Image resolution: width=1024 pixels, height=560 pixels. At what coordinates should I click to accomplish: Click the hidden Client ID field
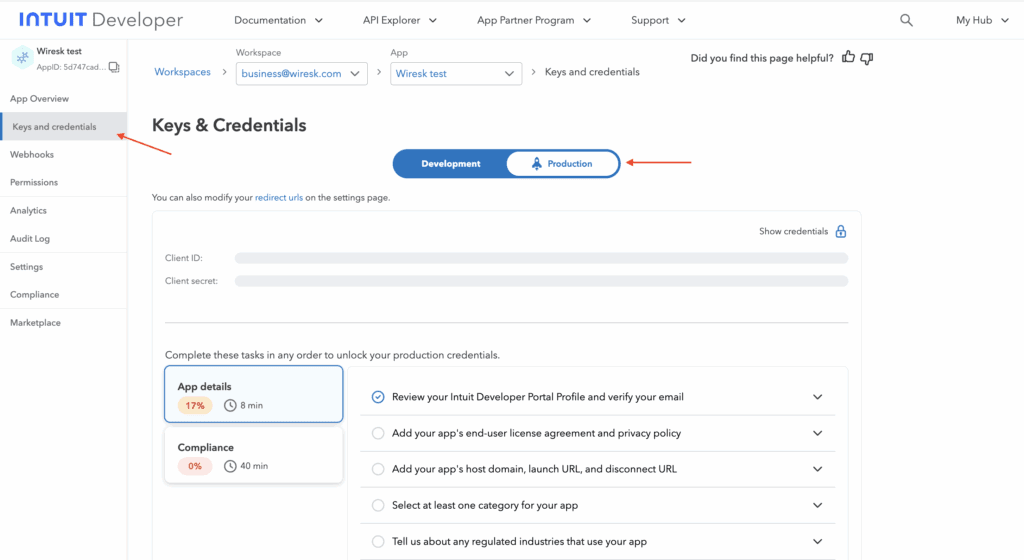(541, 258)
